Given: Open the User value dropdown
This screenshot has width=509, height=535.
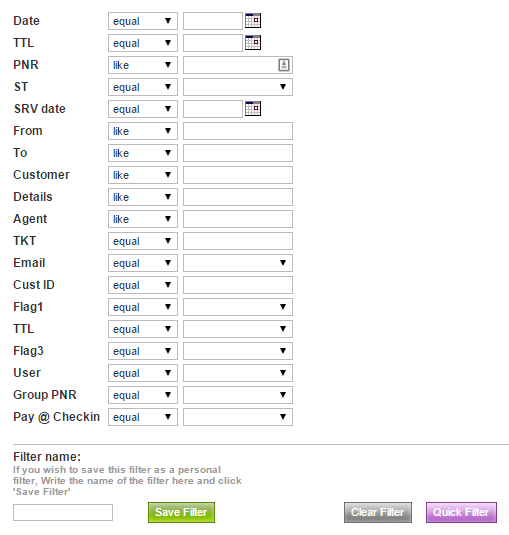Looking at the screenshot, I should (x=238, y=373).
